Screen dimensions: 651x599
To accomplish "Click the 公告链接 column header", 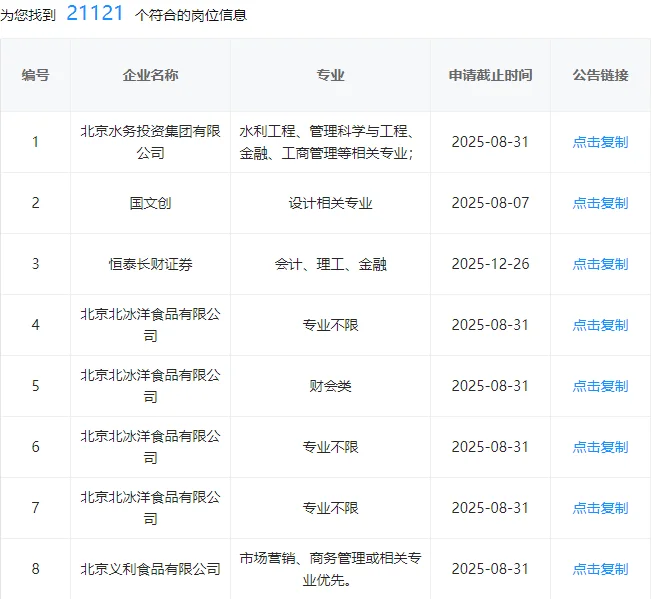I will (600, 75).
